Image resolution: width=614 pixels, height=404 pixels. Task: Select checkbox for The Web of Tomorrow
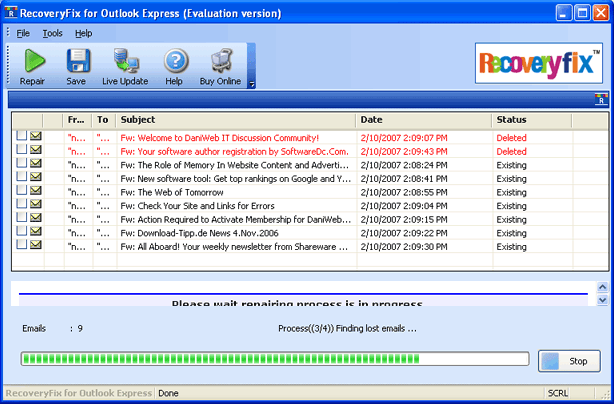click(x=22, y=190)
